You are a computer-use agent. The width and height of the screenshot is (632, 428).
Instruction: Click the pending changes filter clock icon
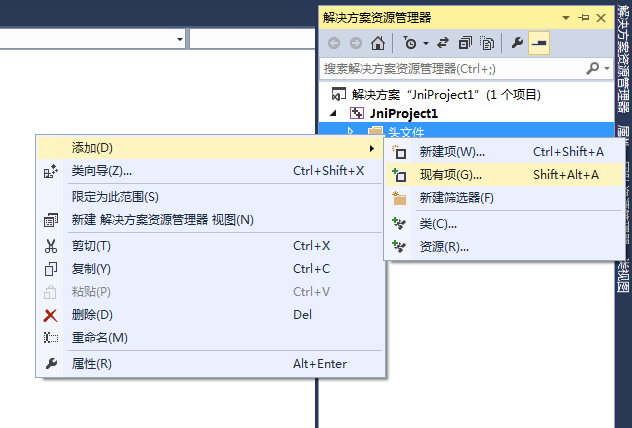point(410,43)
